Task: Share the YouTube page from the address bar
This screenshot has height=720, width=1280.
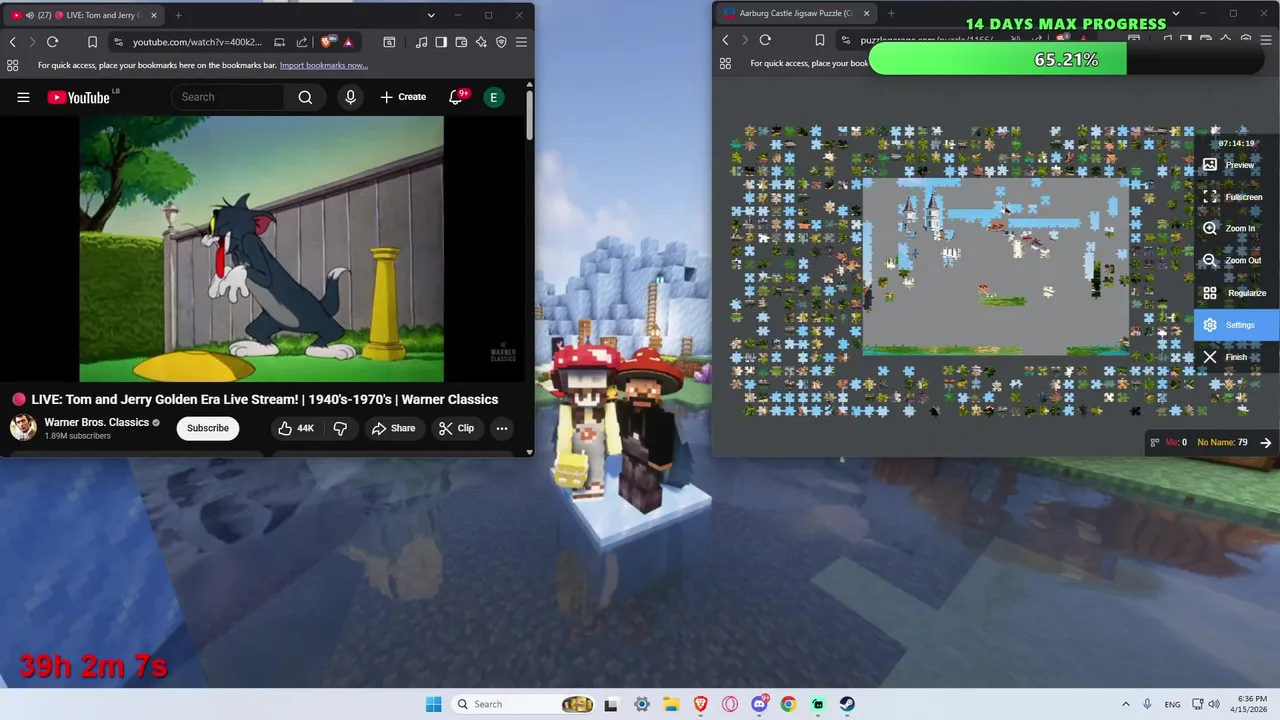Action: pyautogui.click(x=302, y=42)
